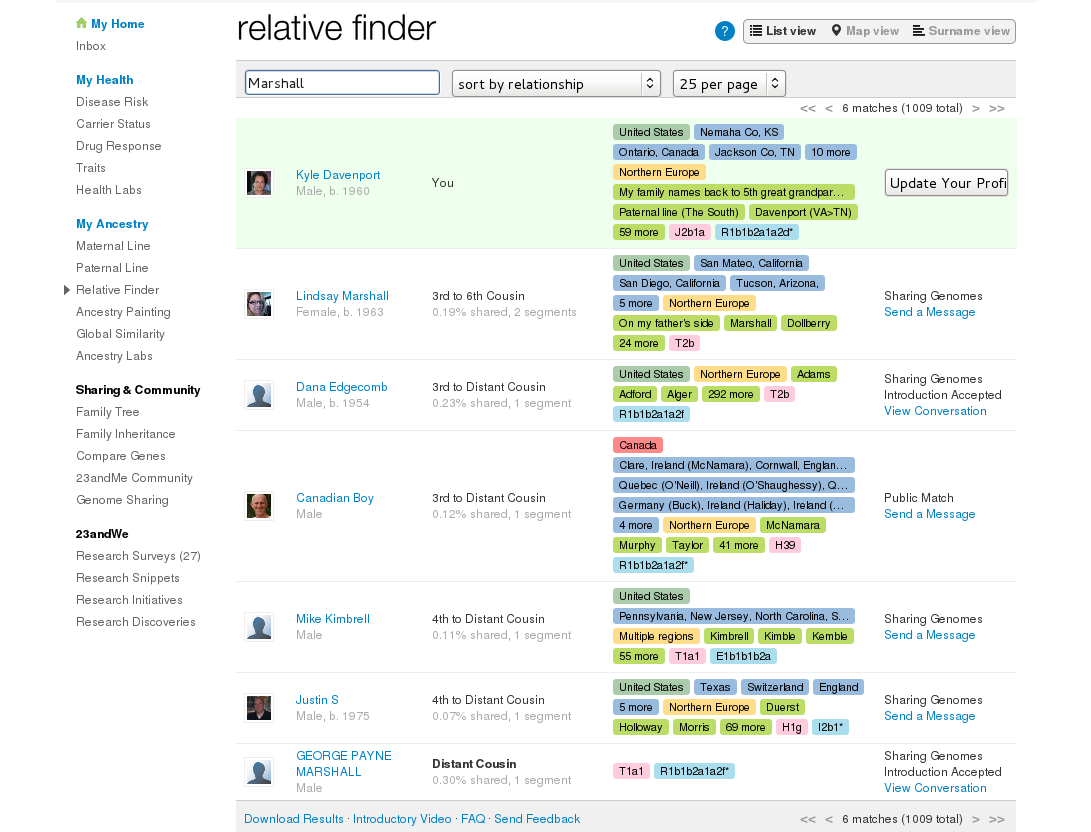Go to first page using bottom << arrows
1091x832 pixels.
pos(807,819)
